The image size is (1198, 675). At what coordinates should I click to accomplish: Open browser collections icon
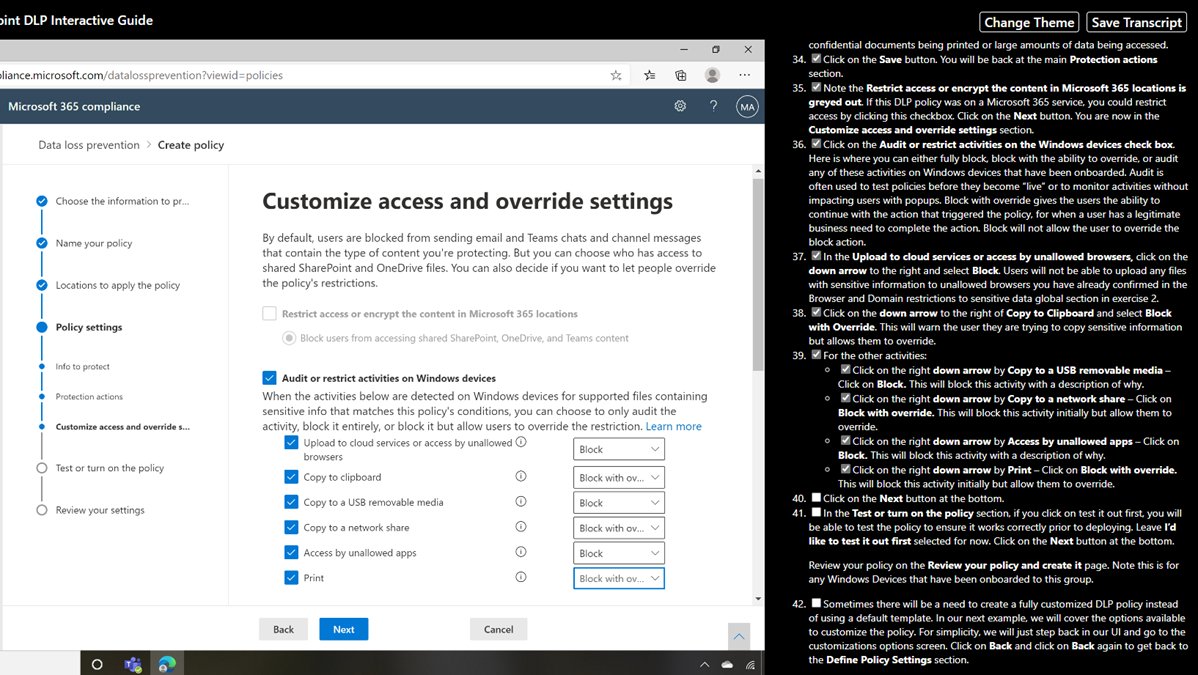click(x=681, y=75)
